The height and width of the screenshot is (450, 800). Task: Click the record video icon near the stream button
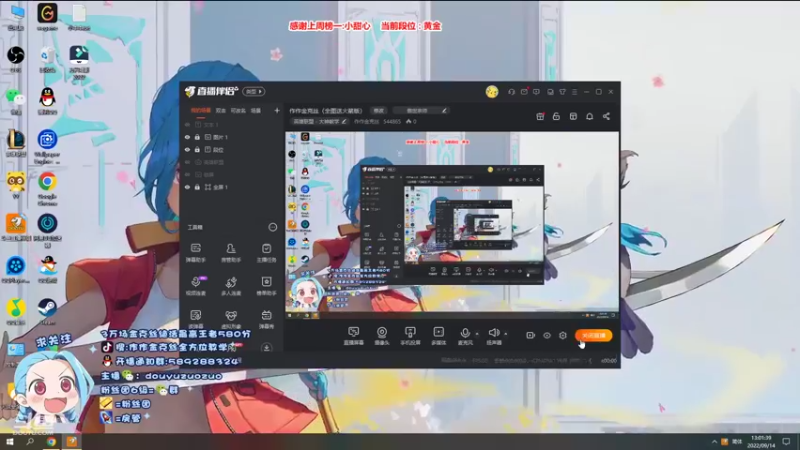531,335
